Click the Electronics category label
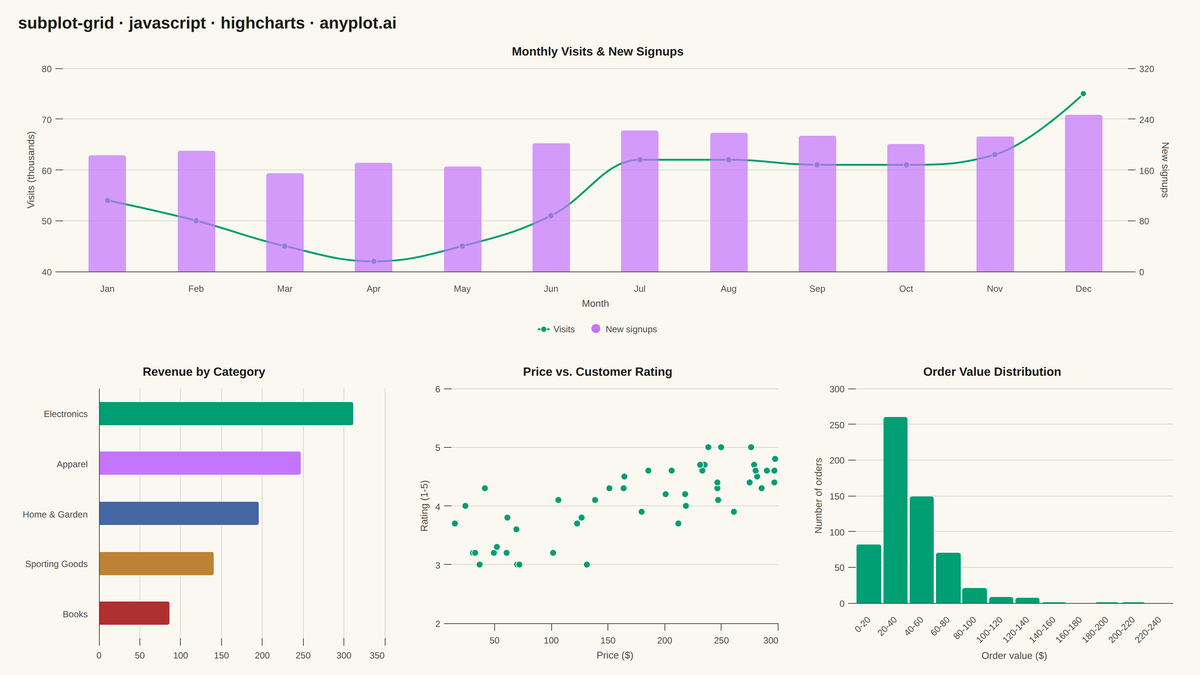 click(x=66, y=414)
